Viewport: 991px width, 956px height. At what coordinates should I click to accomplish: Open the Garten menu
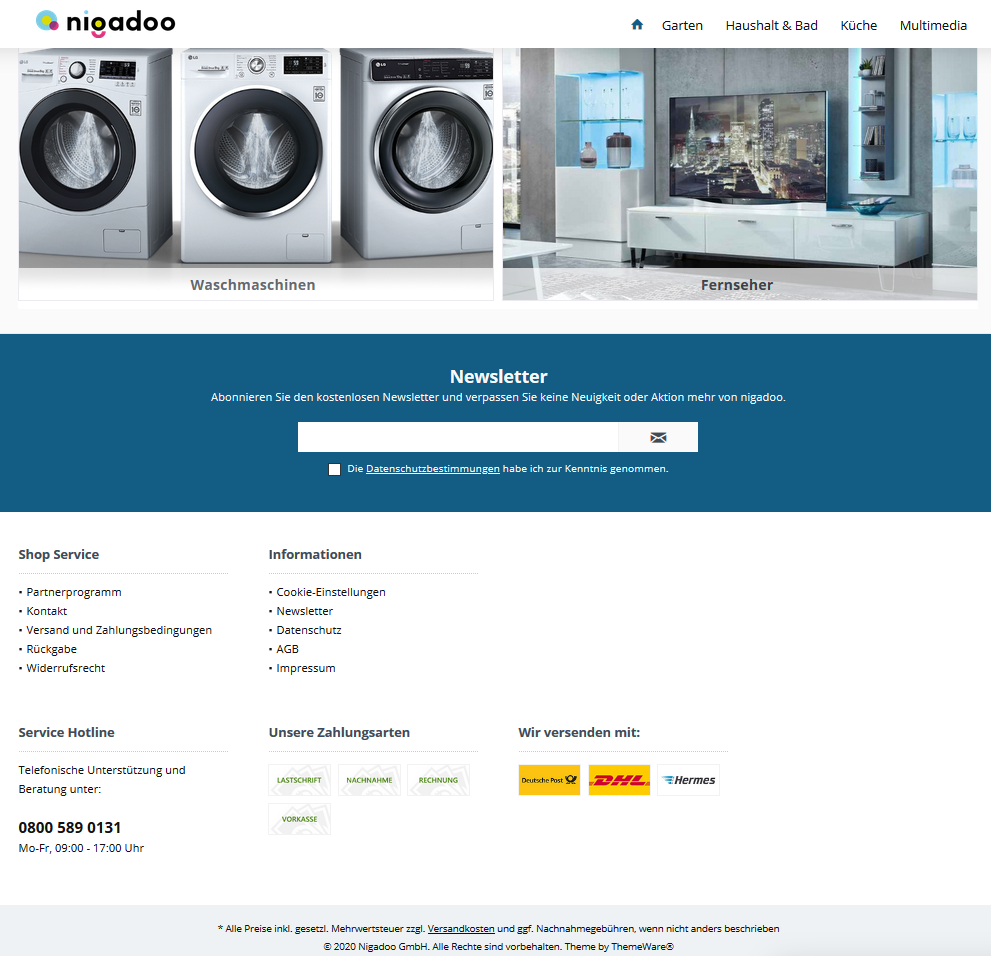(x=682, y=25)
